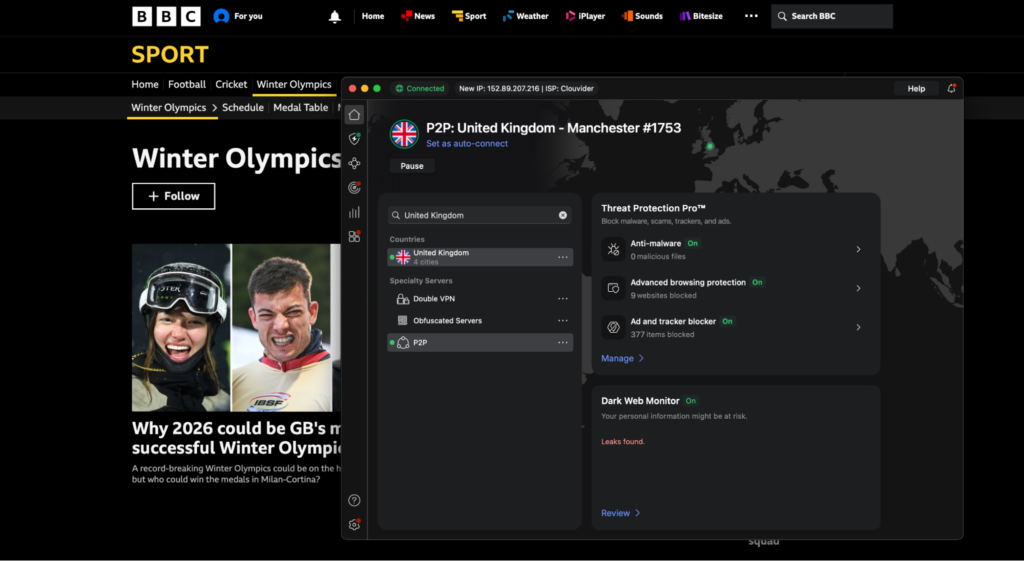The height and width of the screenshot is (561, 1024).
Task: Click the yellow SPORT heading
Action: [170, 54]
